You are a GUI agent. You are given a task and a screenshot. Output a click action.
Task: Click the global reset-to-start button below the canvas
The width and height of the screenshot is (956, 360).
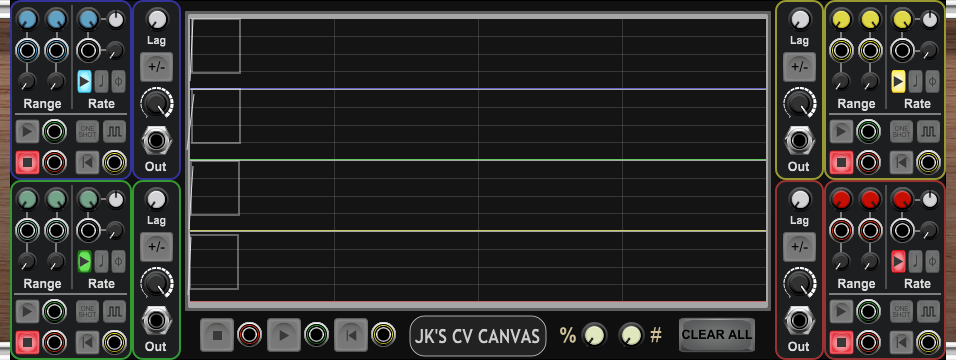pyautogui.click(x=351, y=335)
